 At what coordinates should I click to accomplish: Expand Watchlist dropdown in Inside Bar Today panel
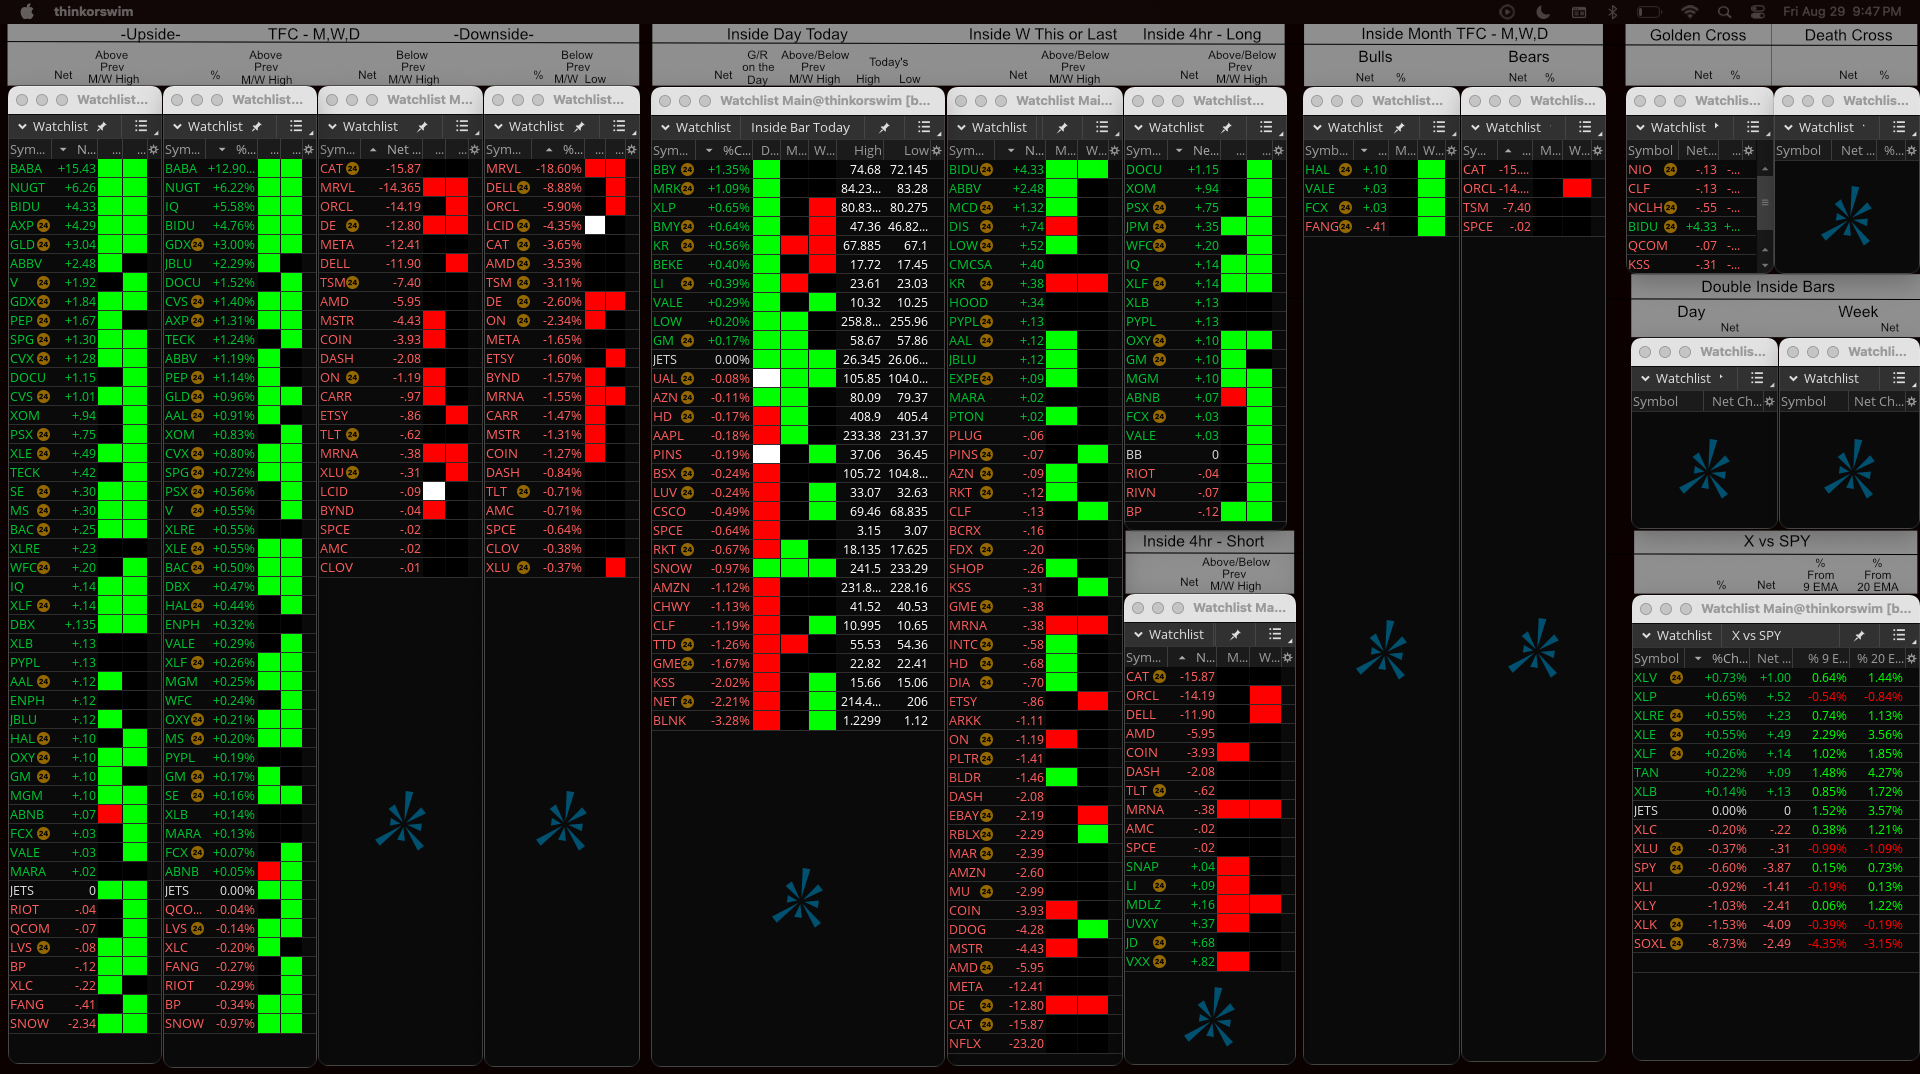tap(695, 128)
